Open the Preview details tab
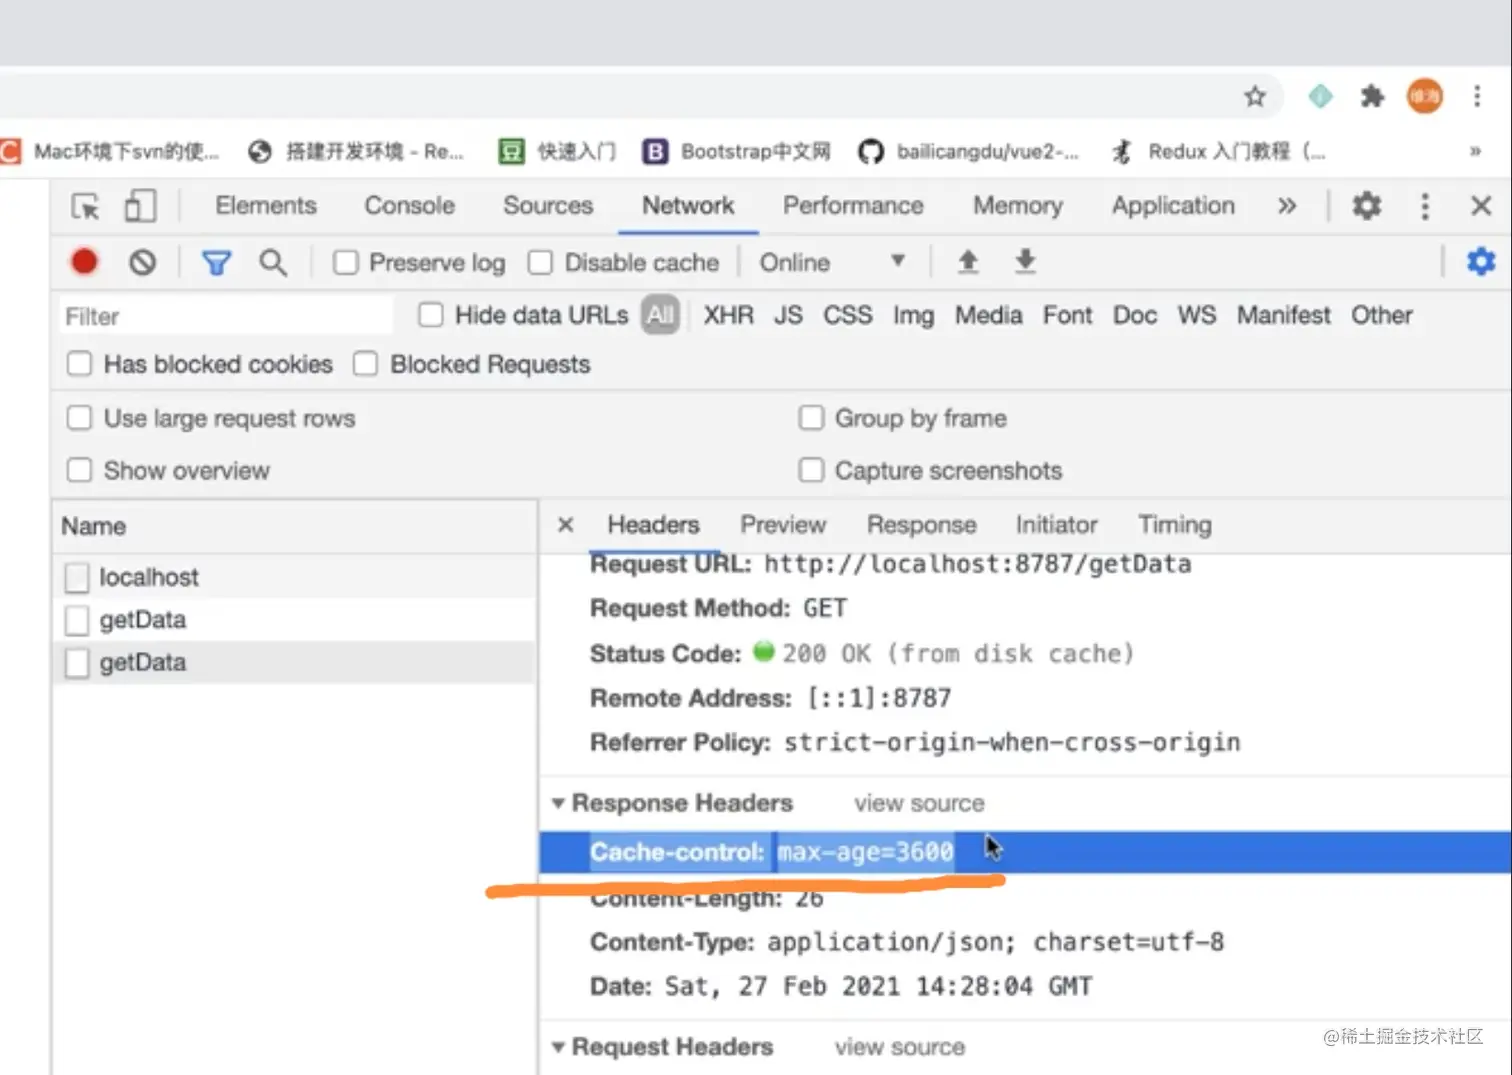 783,525
